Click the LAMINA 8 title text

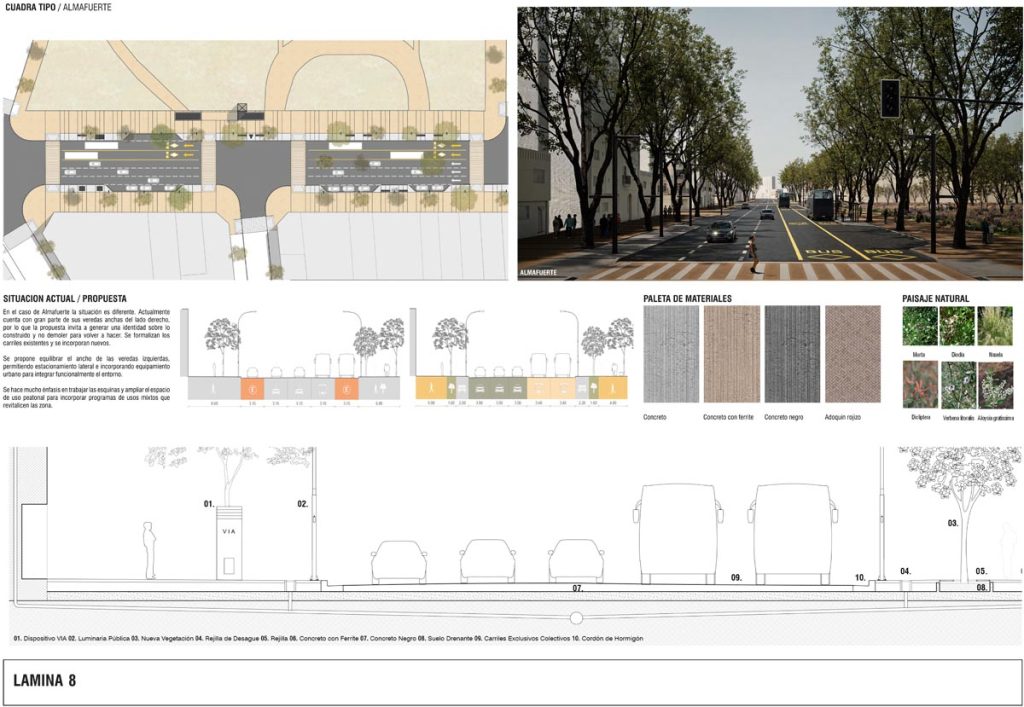coord(45,681)
